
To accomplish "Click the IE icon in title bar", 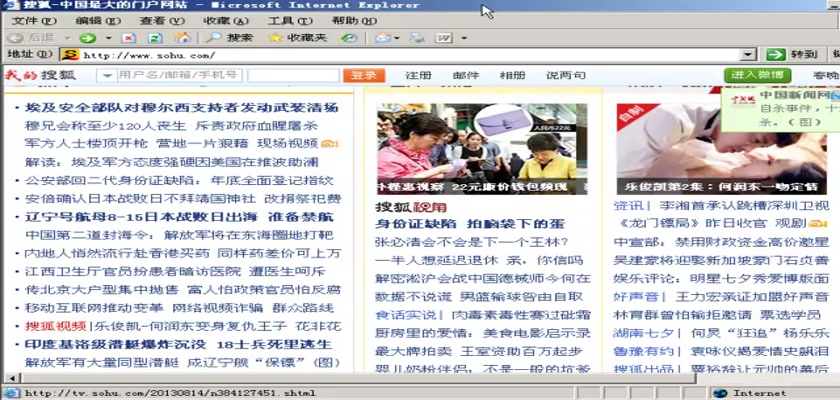I will 11,5.
